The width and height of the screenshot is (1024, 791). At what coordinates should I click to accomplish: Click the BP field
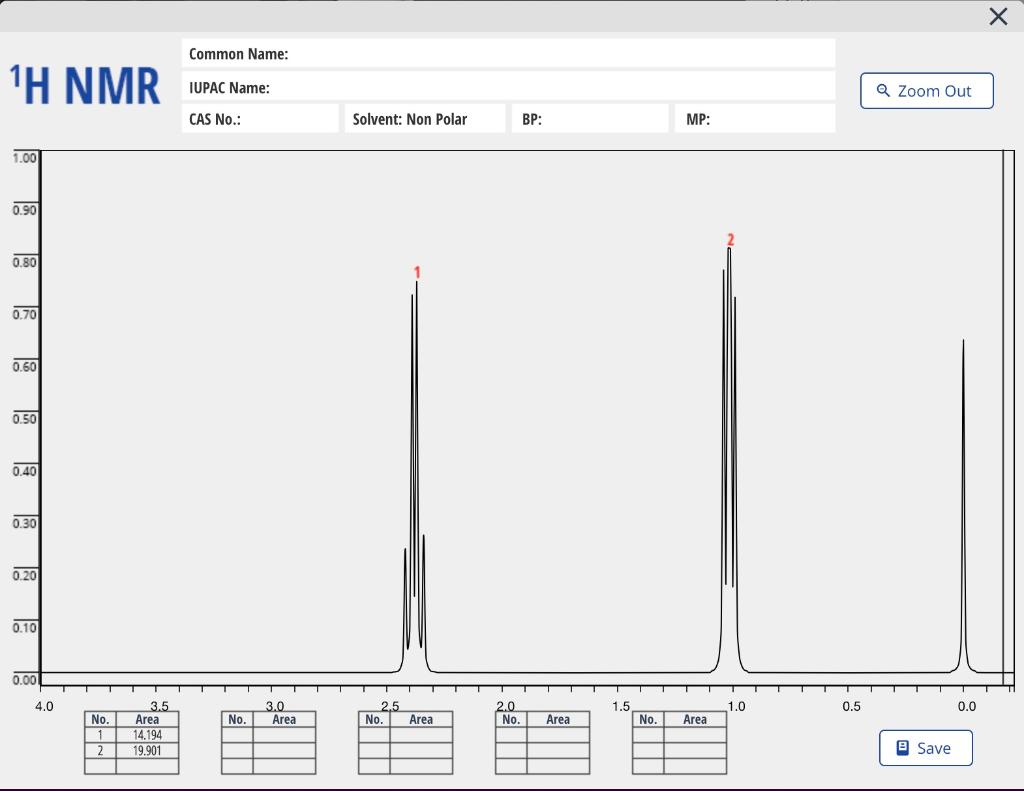coord(589,117)
